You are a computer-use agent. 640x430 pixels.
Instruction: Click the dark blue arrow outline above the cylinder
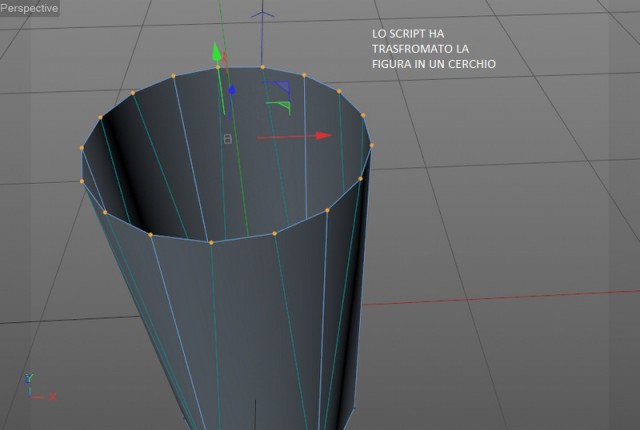[x=262, y=16]
